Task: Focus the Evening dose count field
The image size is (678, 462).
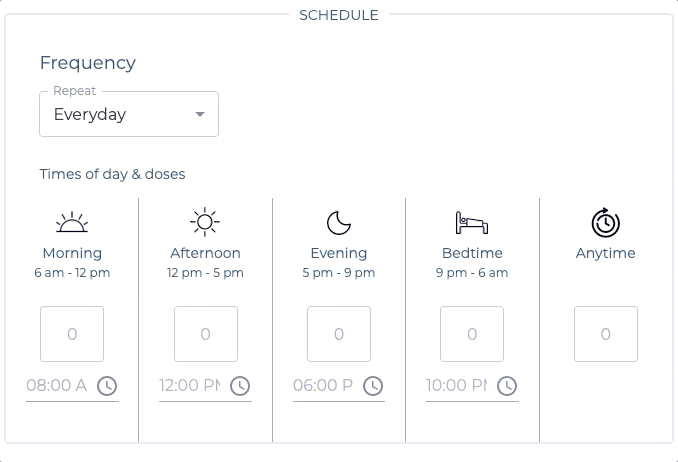Action: (339, 334)
